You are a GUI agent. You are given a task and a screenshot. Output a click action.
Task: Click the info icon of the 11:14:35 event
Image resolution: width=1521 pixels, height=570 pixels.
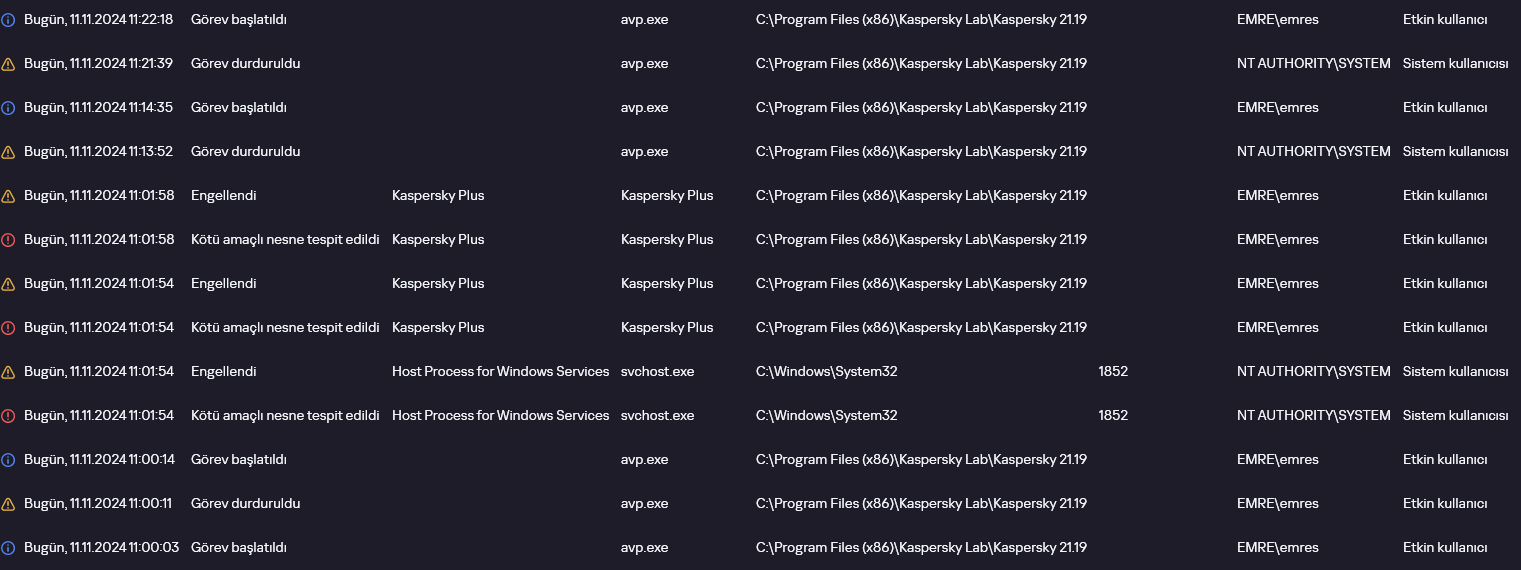8,108
